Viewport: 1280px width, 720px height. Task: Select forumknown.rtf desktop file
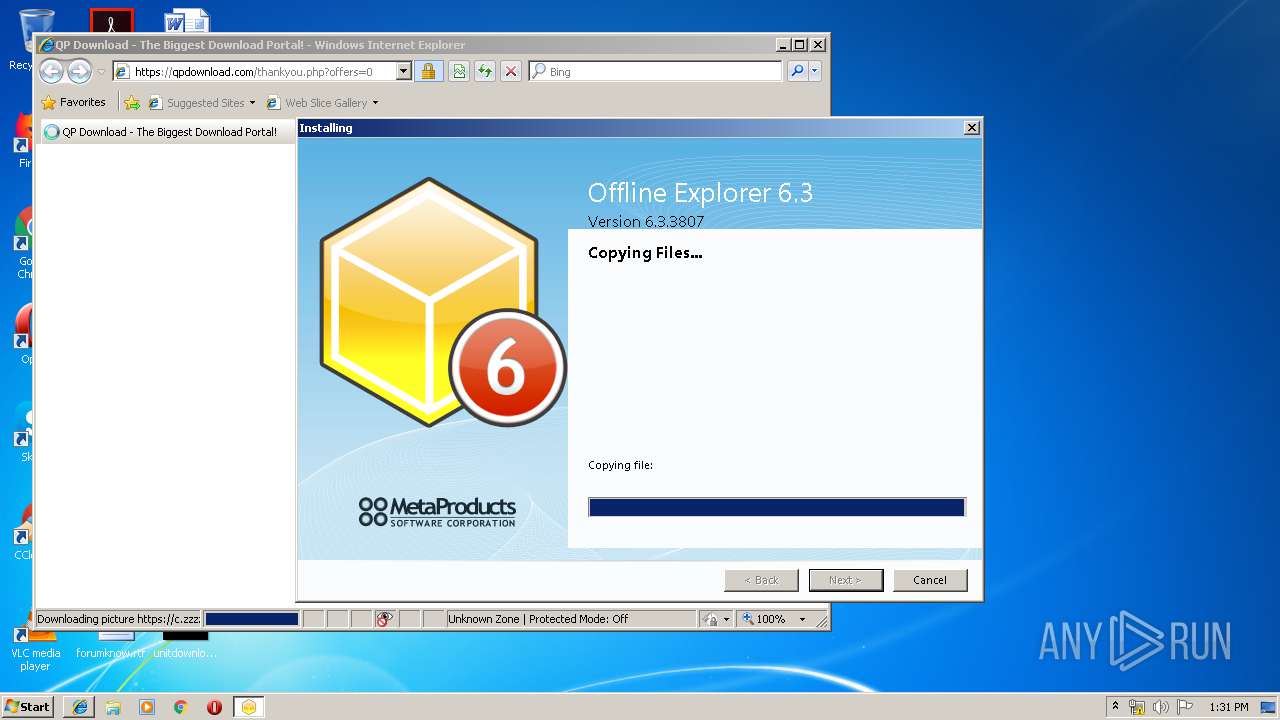pos(111,644)
